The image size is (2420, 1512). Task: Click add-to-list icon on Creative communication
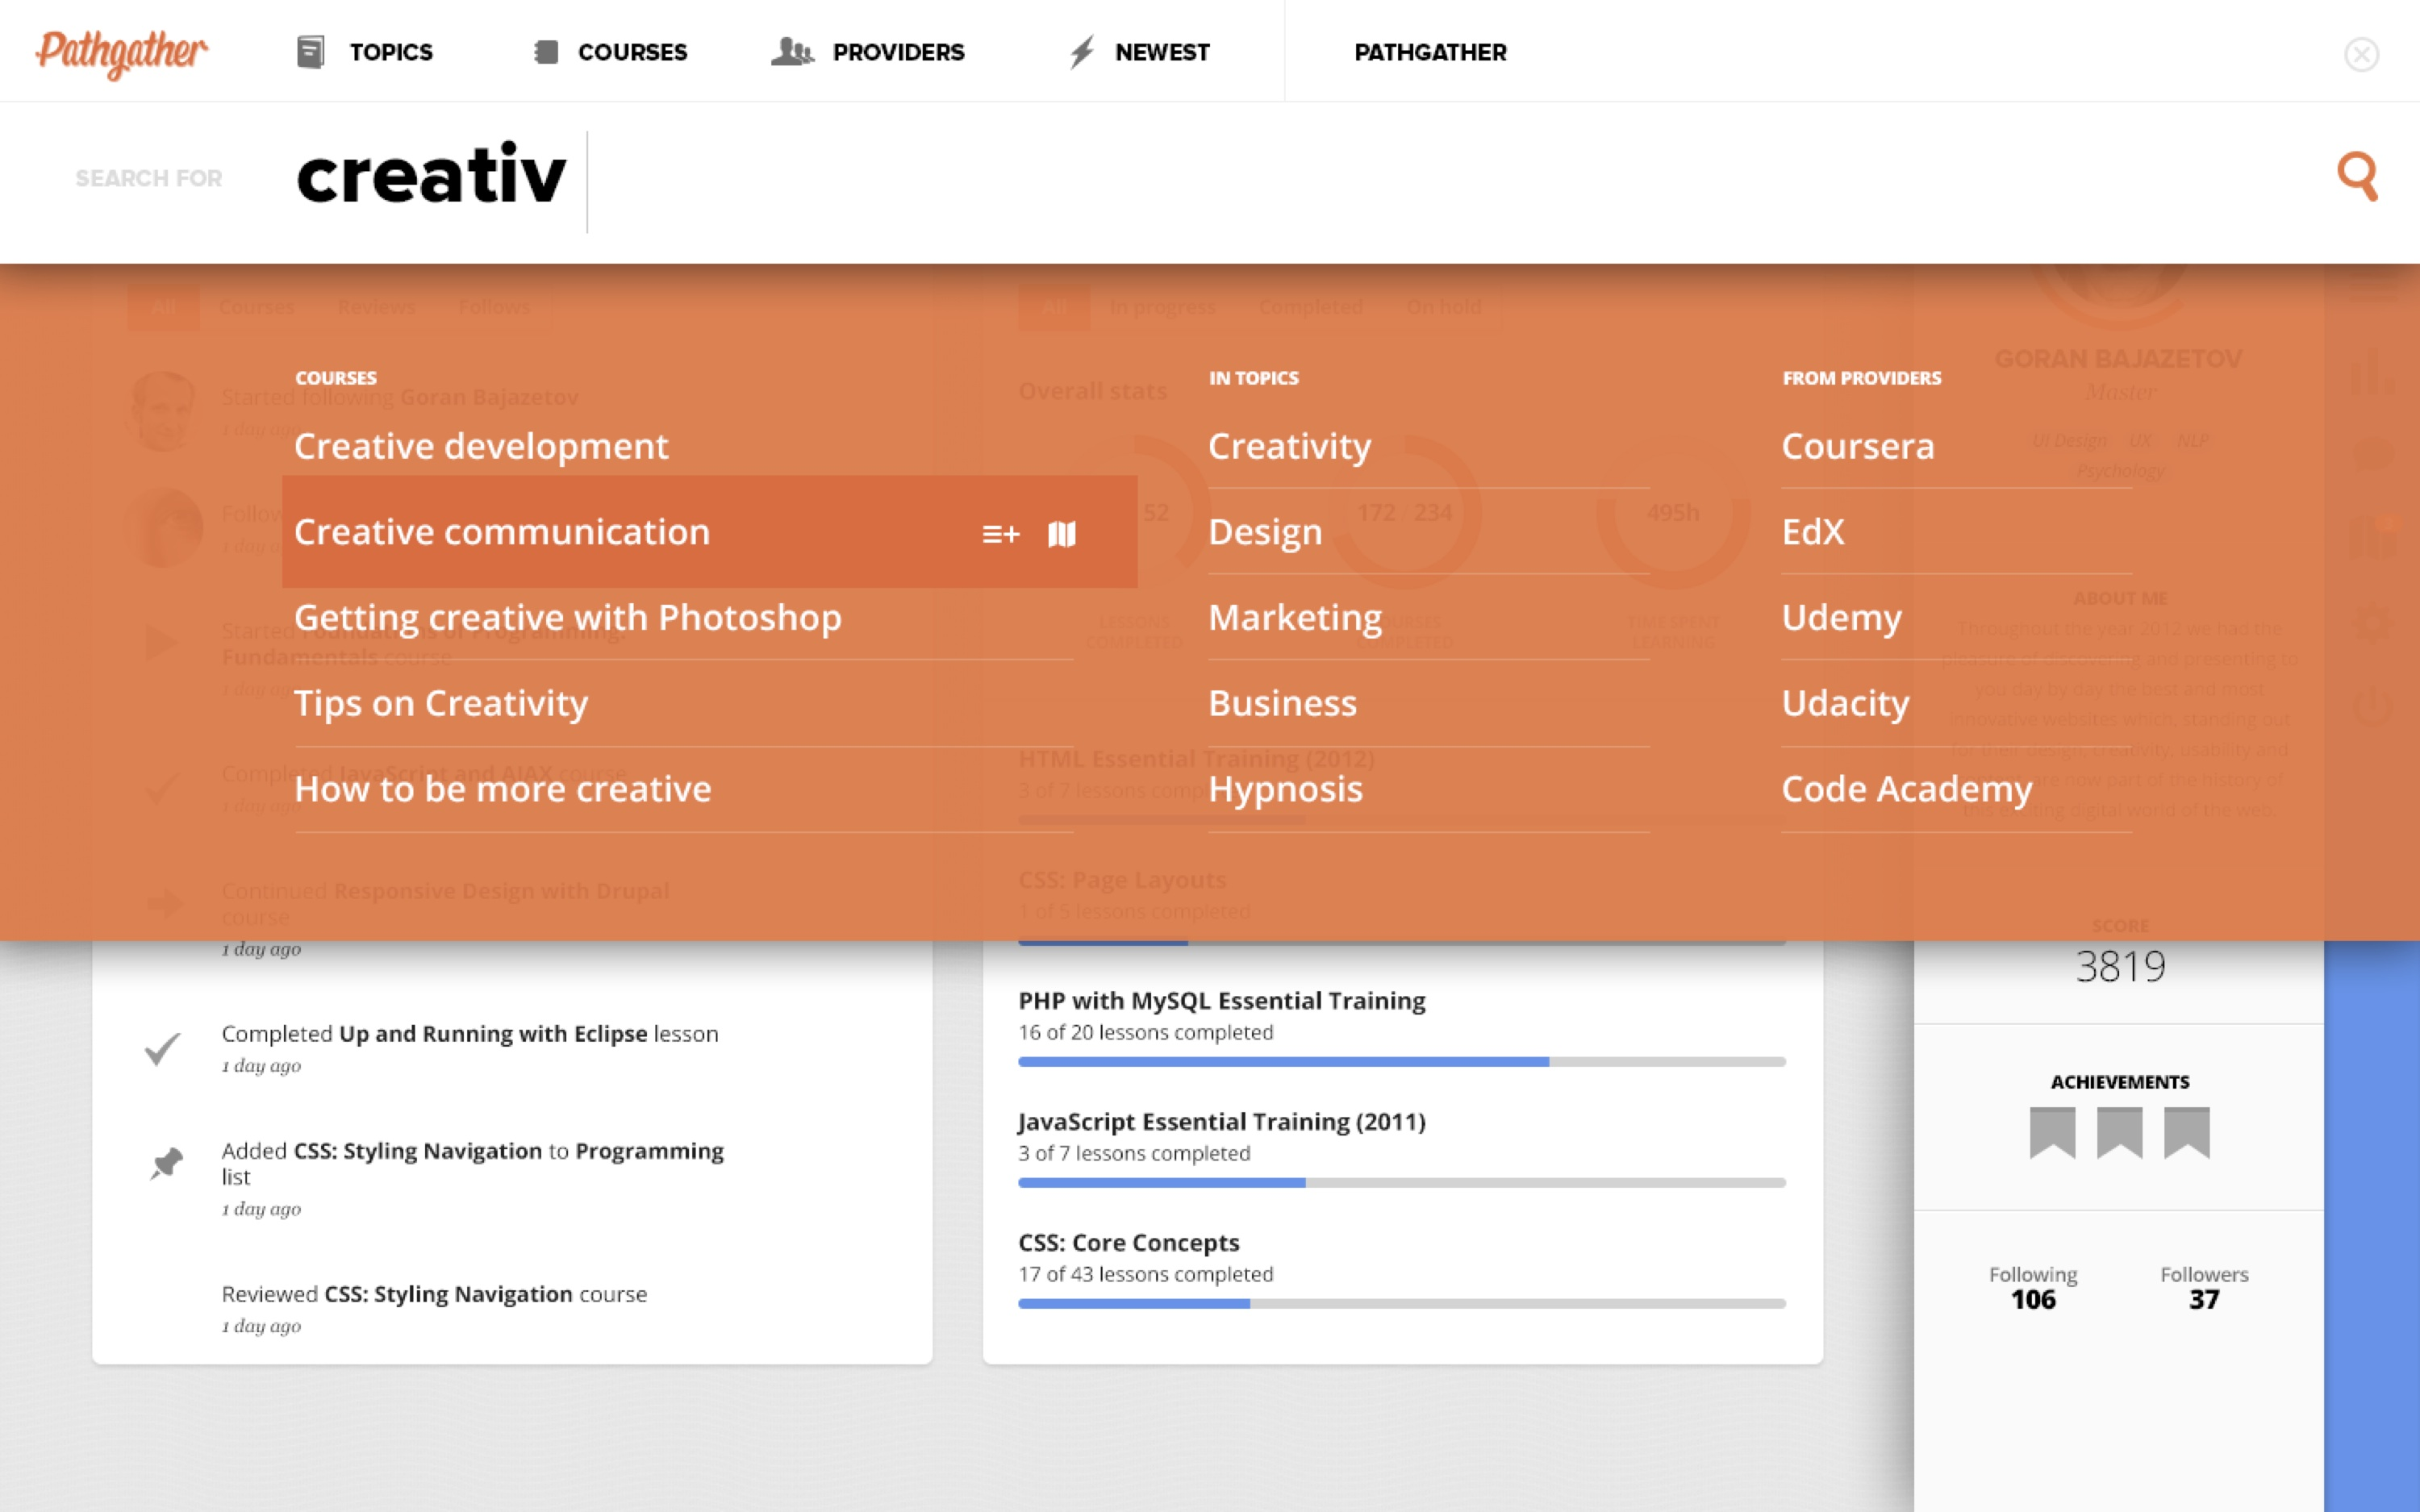click(x=1000, y=534)
